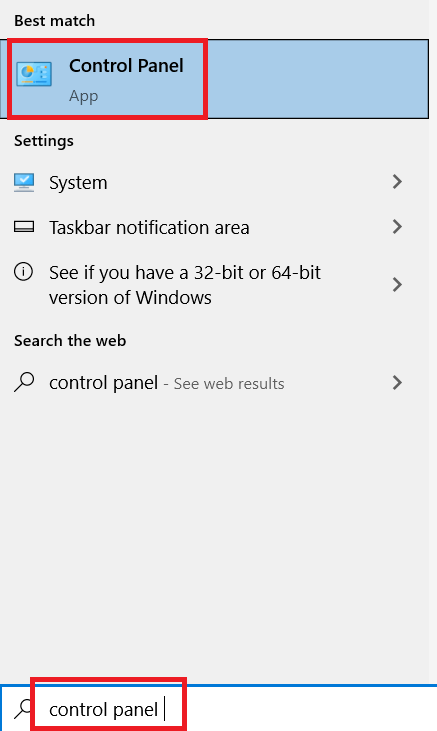437x731 pixels.
Task: Click the search box magnifier icon
Action: click(23, 709)
